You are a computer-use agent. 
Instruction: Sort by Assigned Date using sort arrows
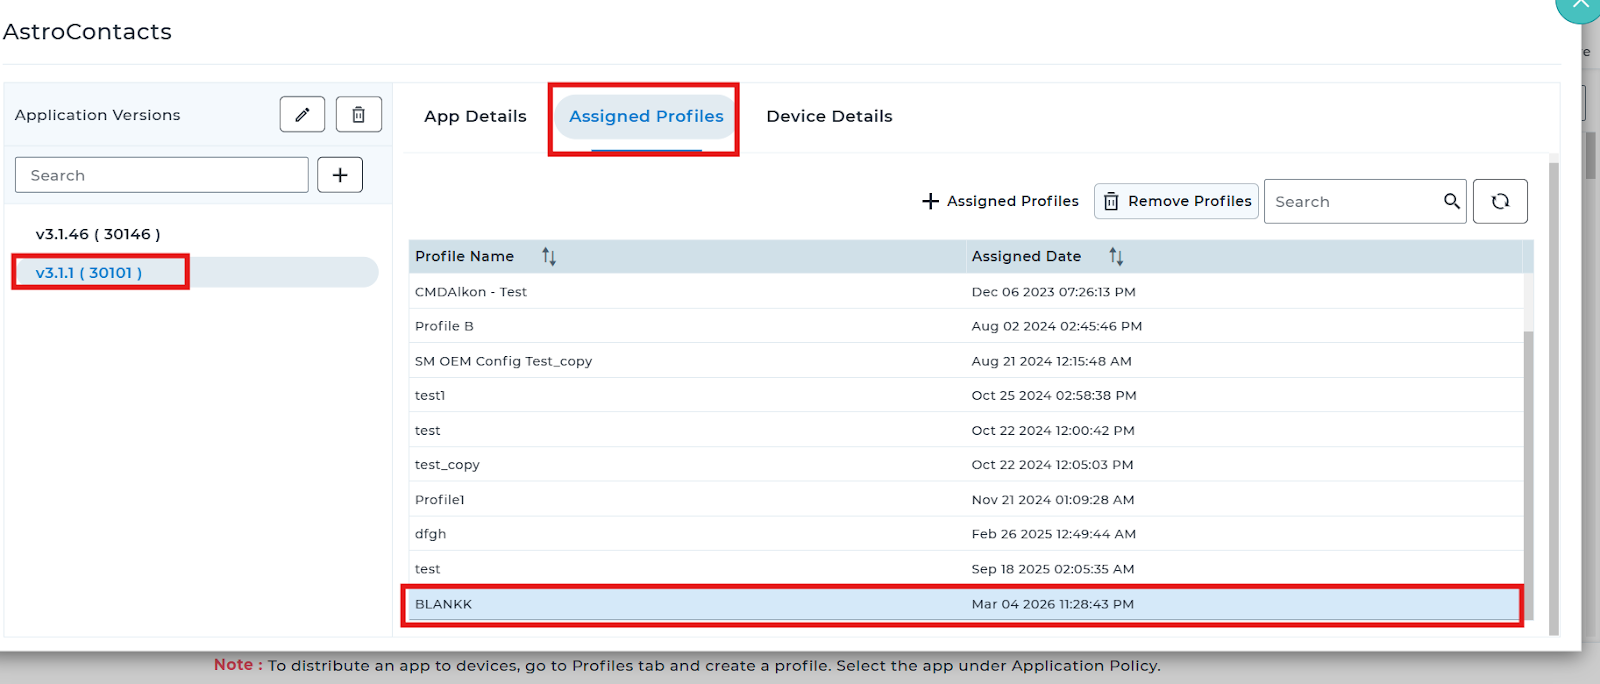[1116, 257]
